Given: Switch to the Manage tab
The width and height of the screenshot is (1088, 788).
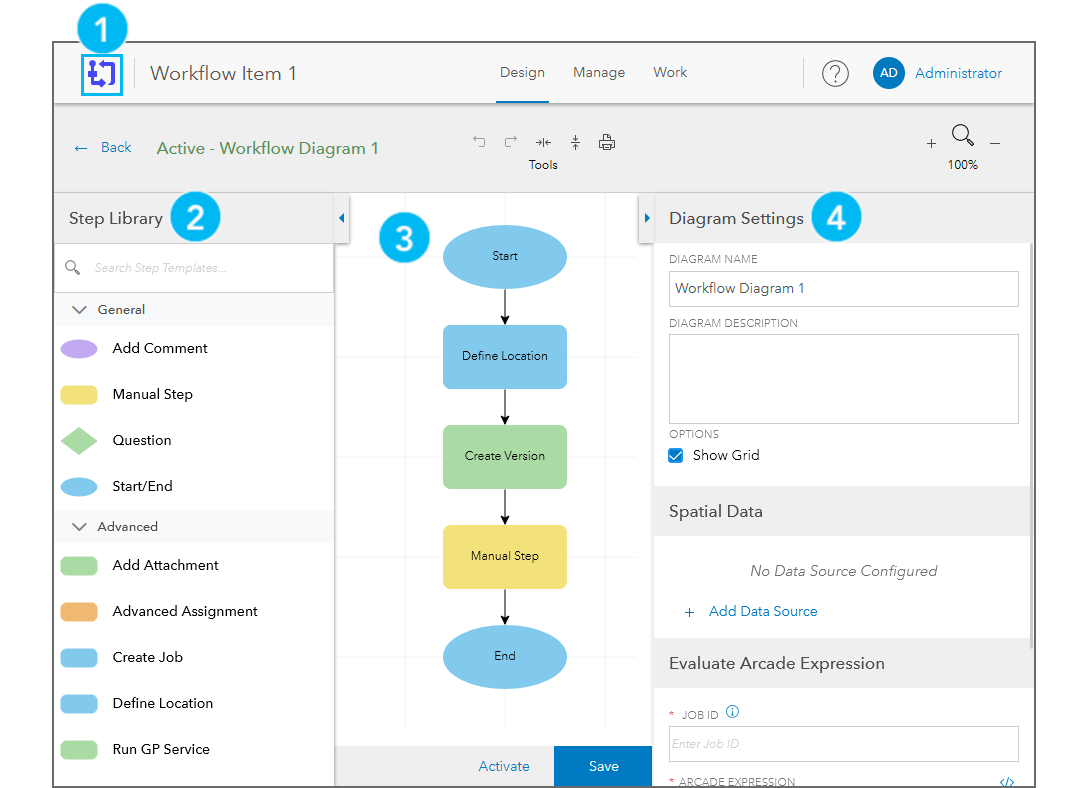Looking at the screenshot, I should click(599, 72).
